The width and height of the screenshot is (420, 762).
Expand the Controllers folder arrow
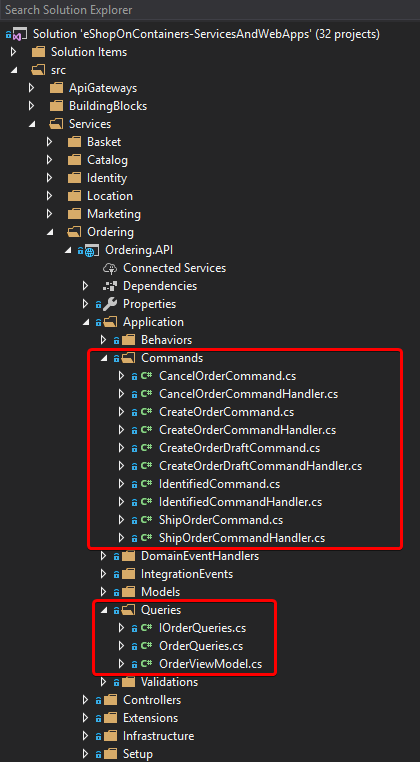tap(85, 700)
